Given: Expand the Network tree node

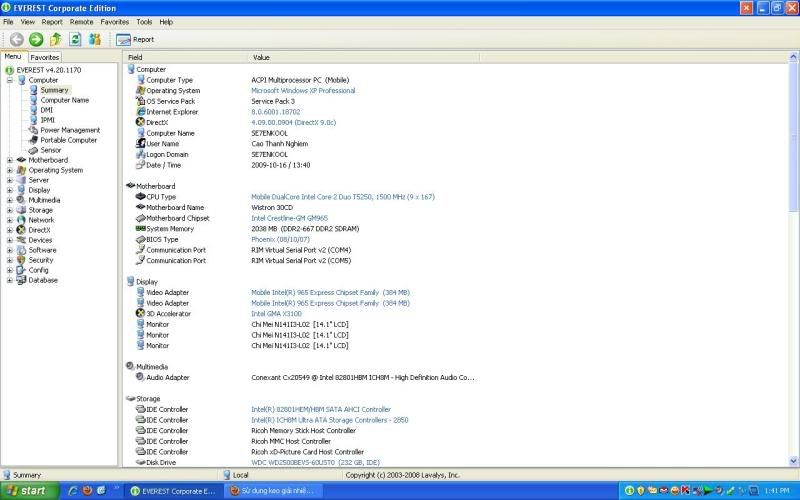Looking at the screenshot, I should [10, 220].
